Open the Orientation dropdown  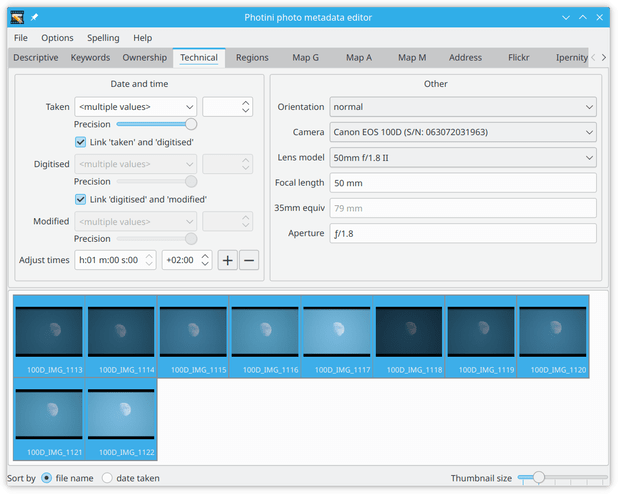[463, 107]
